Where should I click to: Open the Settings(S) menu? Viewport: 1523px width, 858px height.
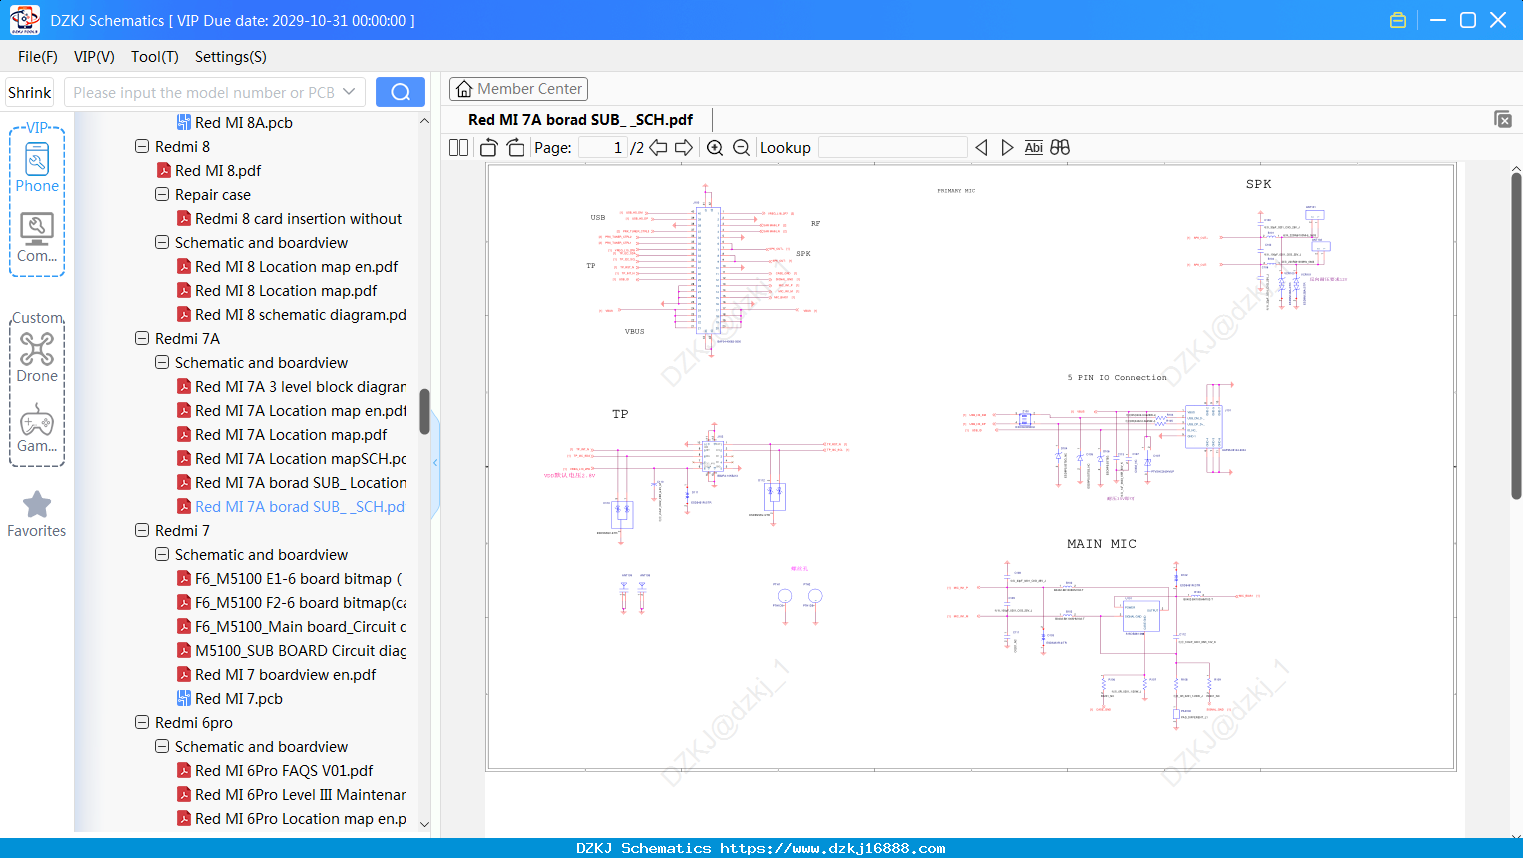[231, 57]
